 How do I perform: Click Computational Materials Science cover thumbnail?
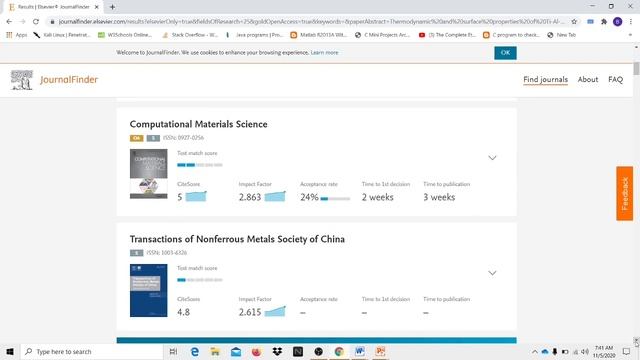[x=149, y=174]
